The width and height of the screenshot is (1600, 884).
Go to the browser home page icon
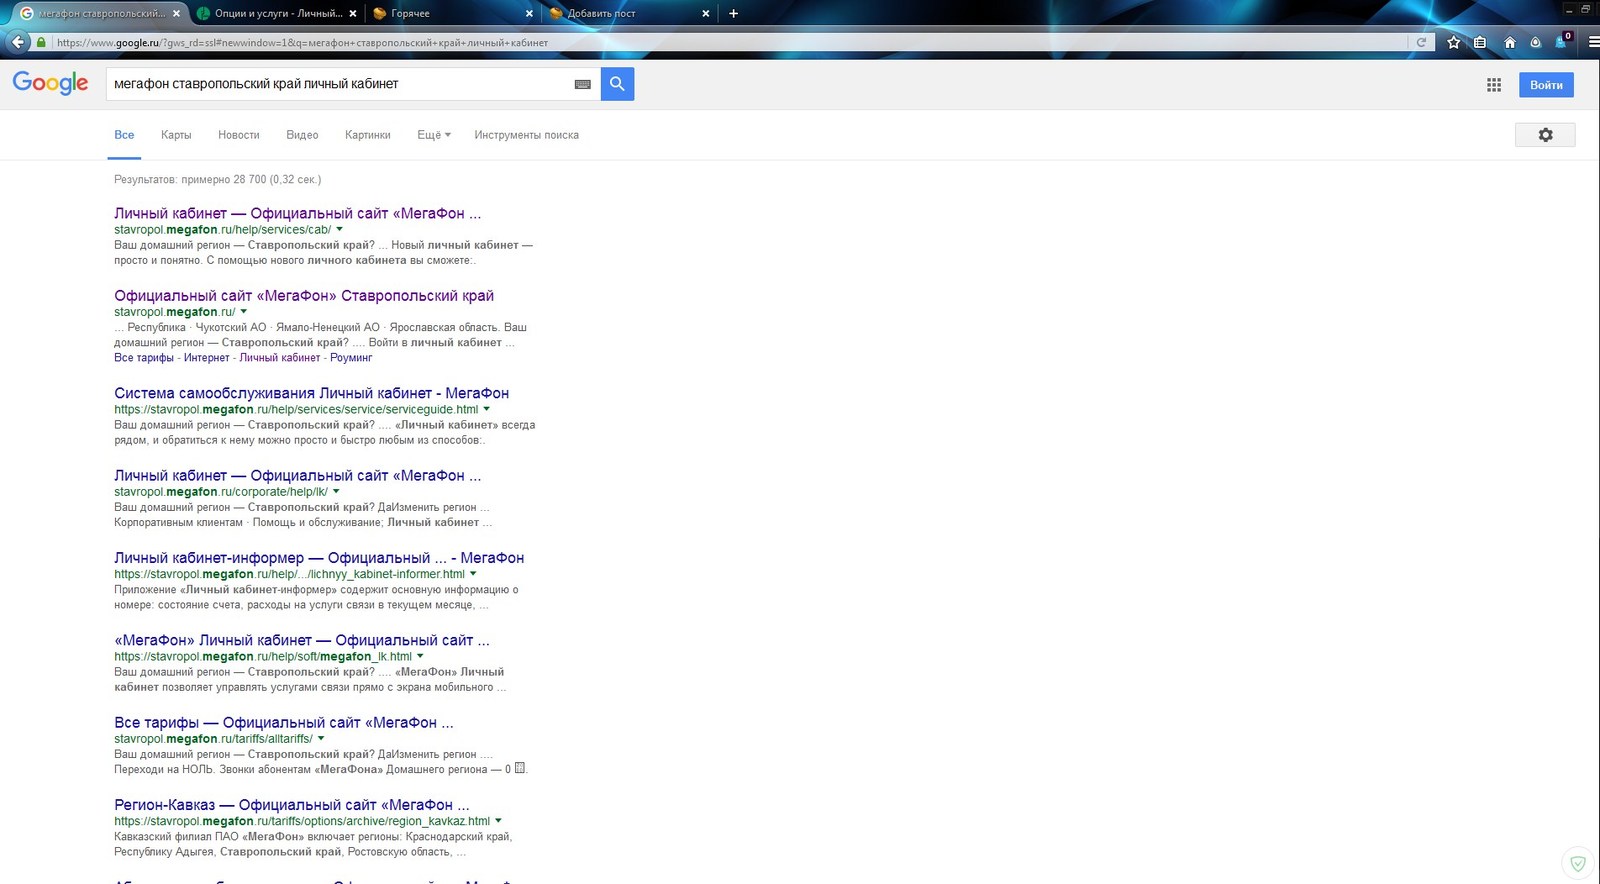[x=1510, y=42]
